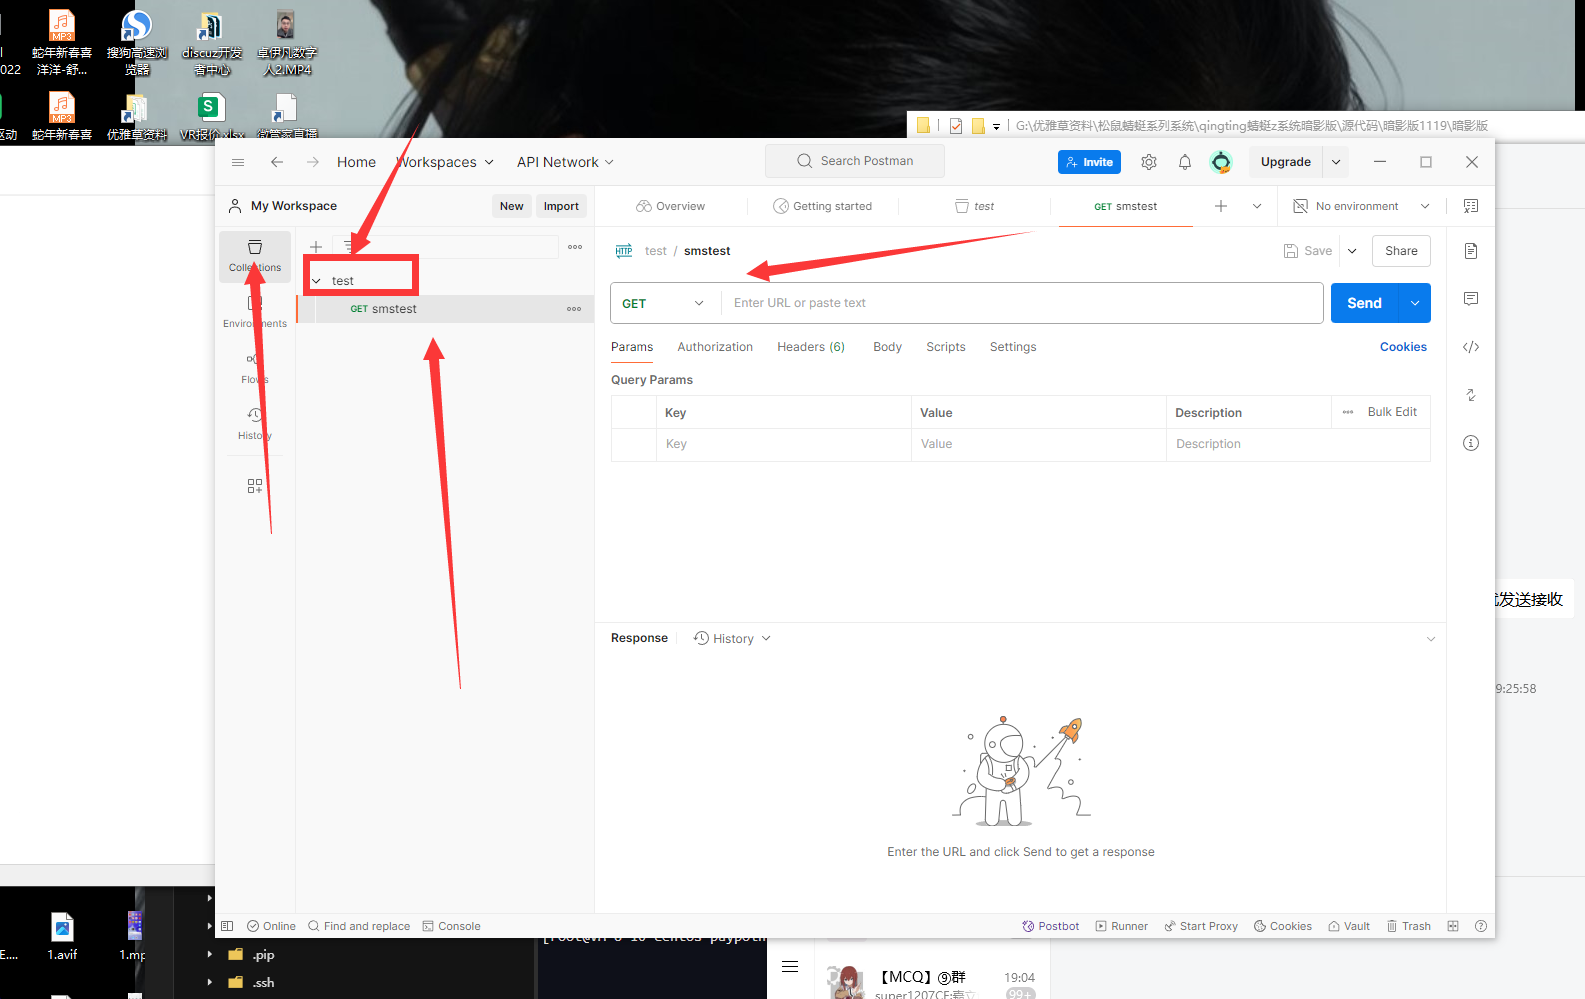Go back with the left arrow
The height and width of the screenshot is (999, 1585).
coord(277,162)
